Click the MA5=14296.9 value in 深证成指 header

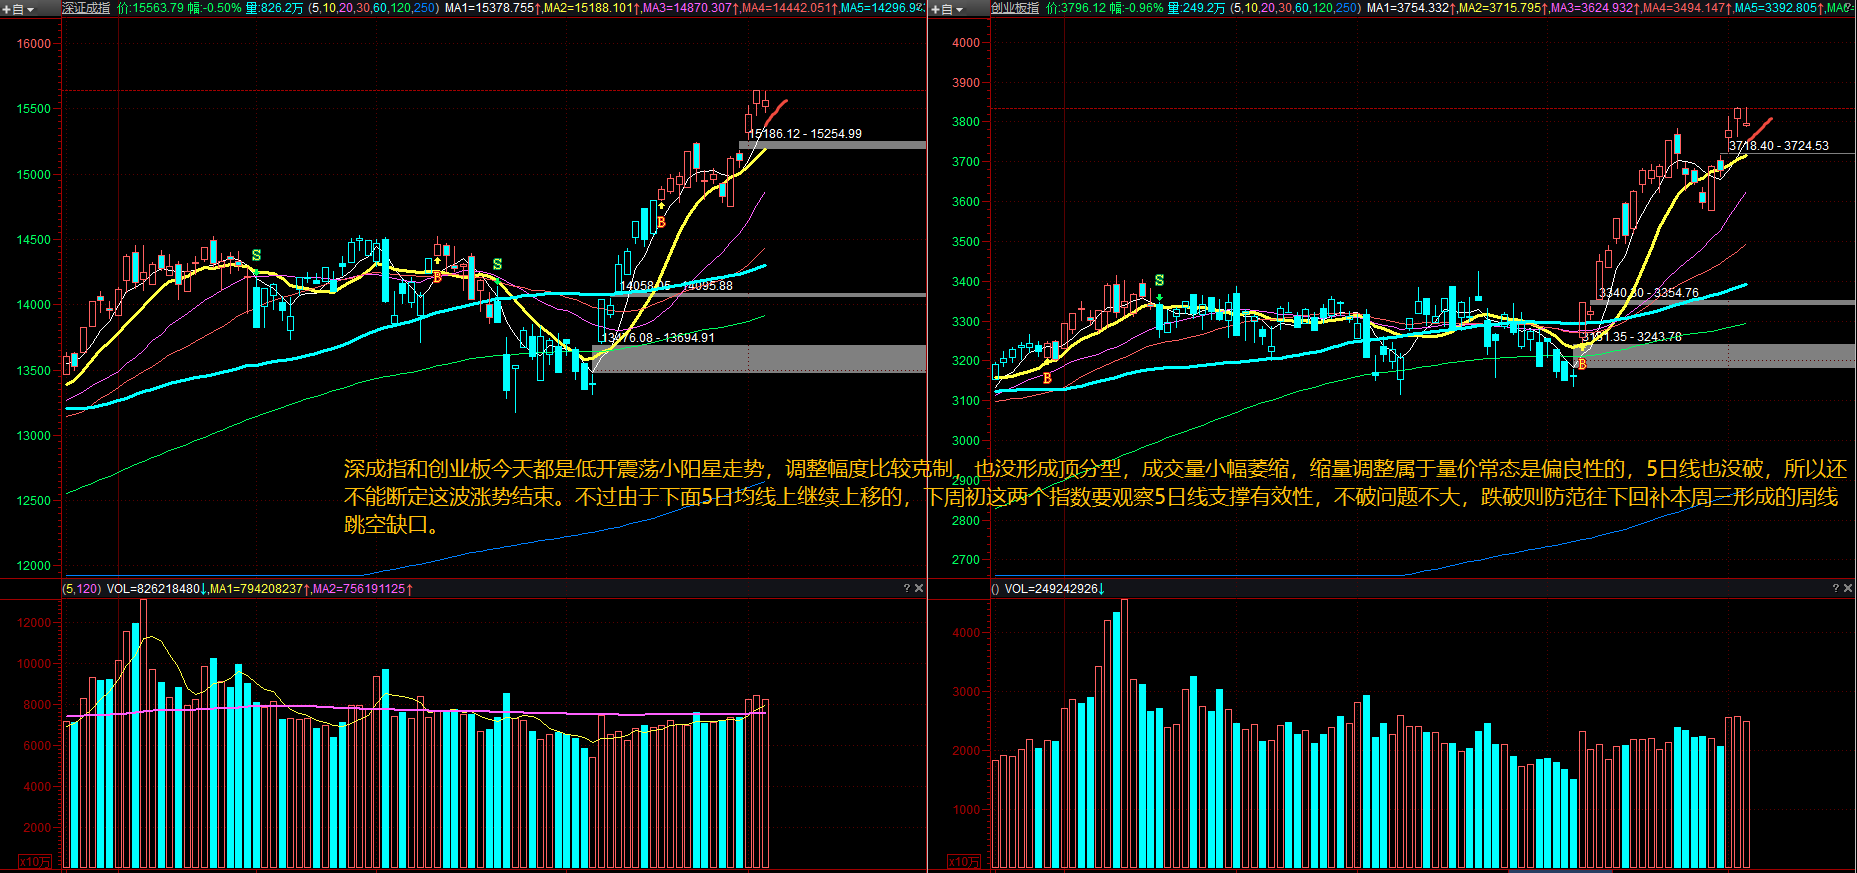coord(882,8)
